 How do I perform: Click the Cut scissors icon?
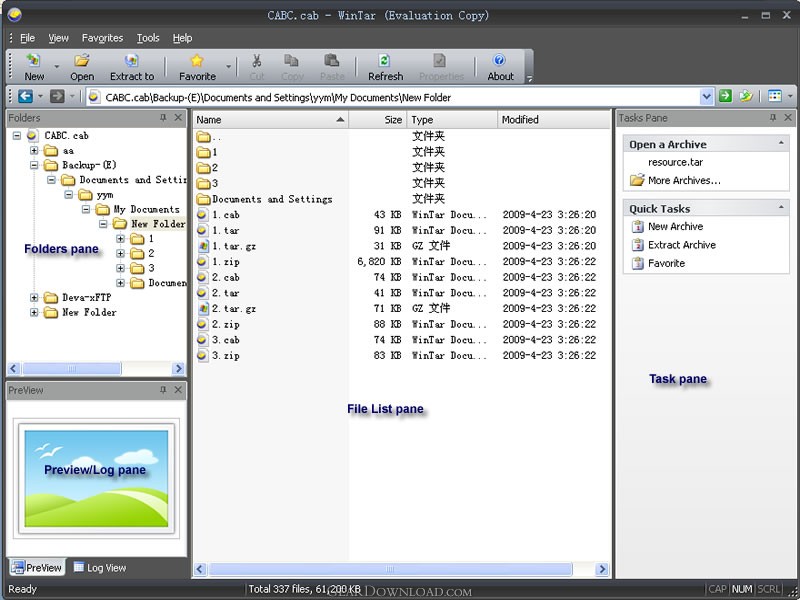tap(257, 61)
